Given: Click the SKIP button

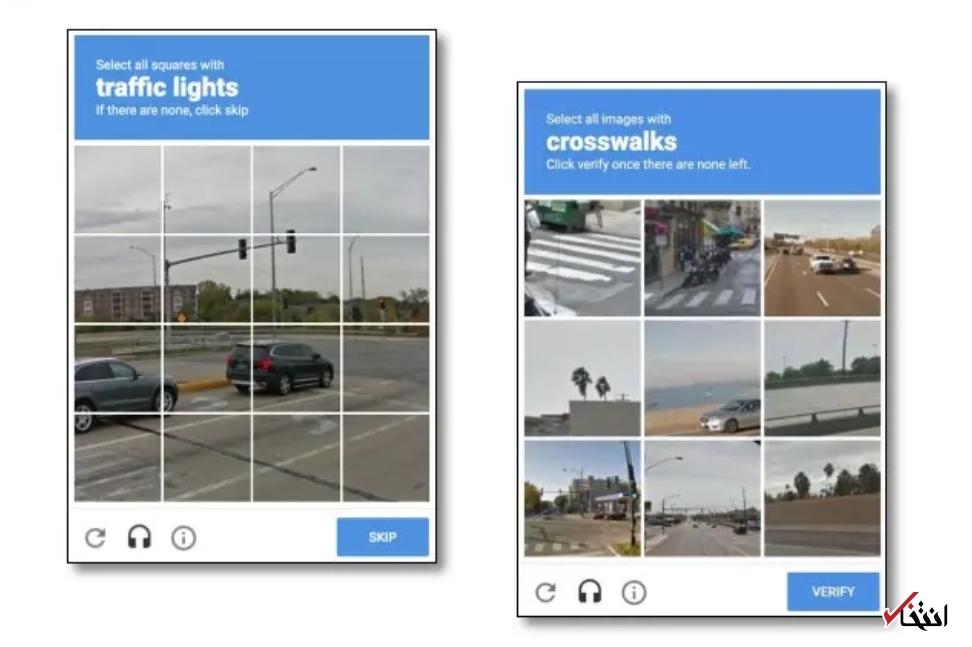Looking at the screenshot, I should coord(382,537).
